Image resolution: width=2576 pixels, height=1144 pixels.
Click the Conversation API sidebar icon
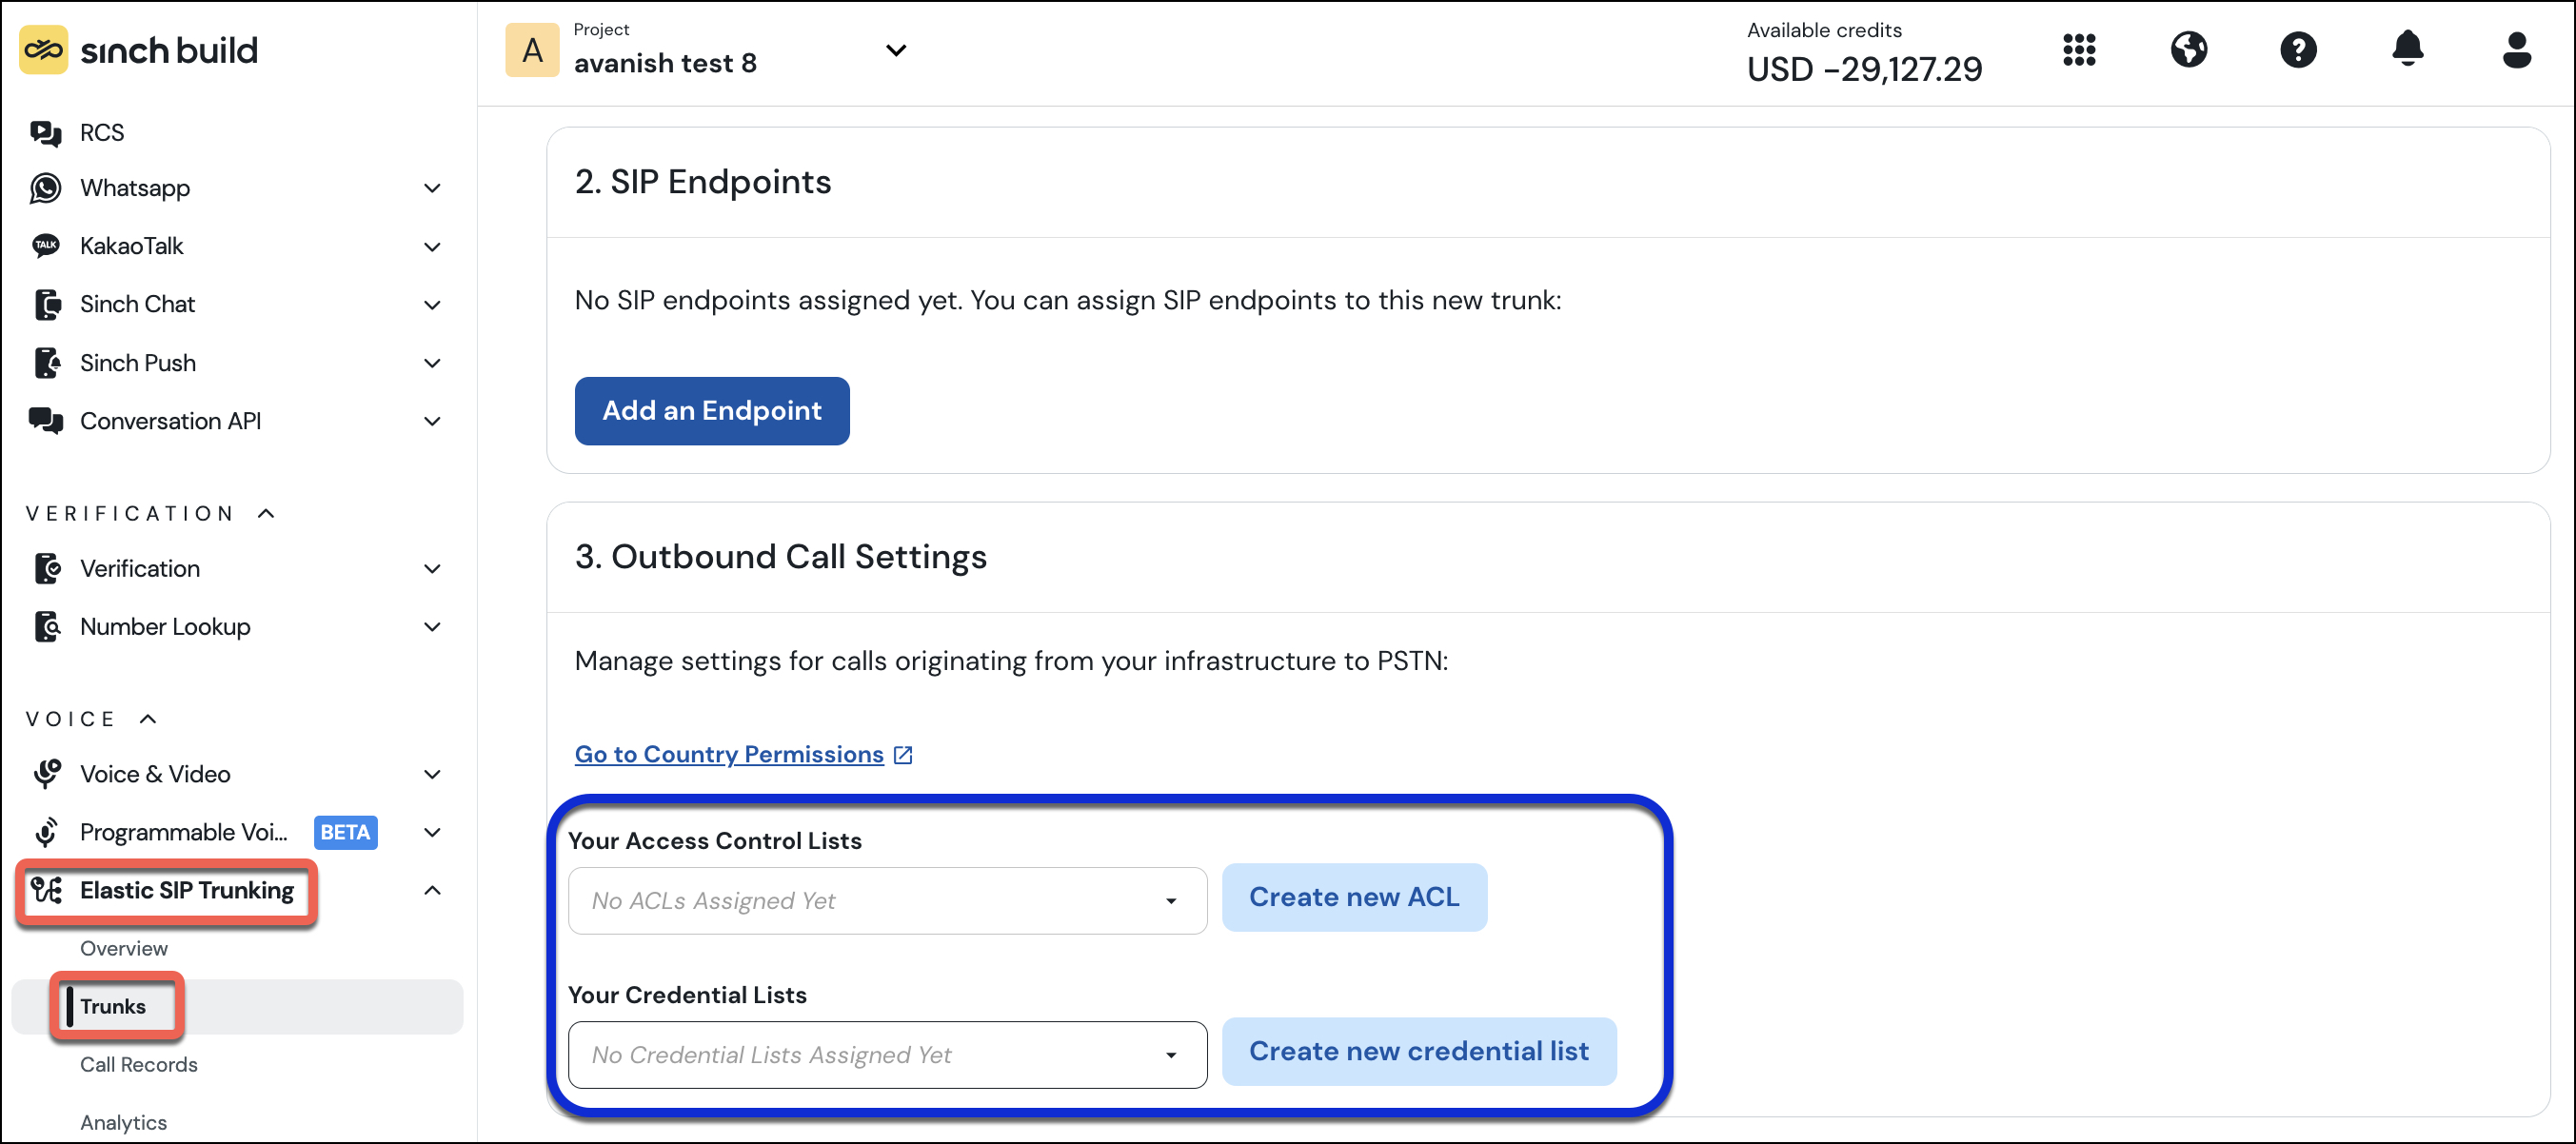click(46, 421)
